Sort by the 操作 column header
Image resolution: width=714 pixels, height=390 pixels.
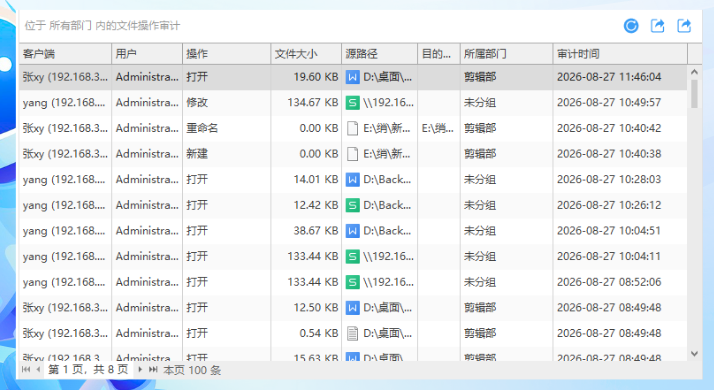(x=227, y=54)
